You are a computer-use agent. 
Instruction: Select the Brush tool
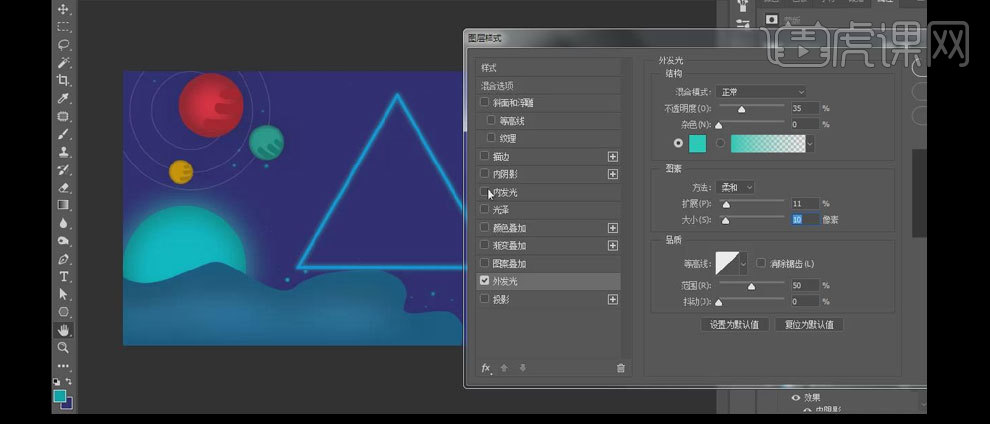point(64,134)
